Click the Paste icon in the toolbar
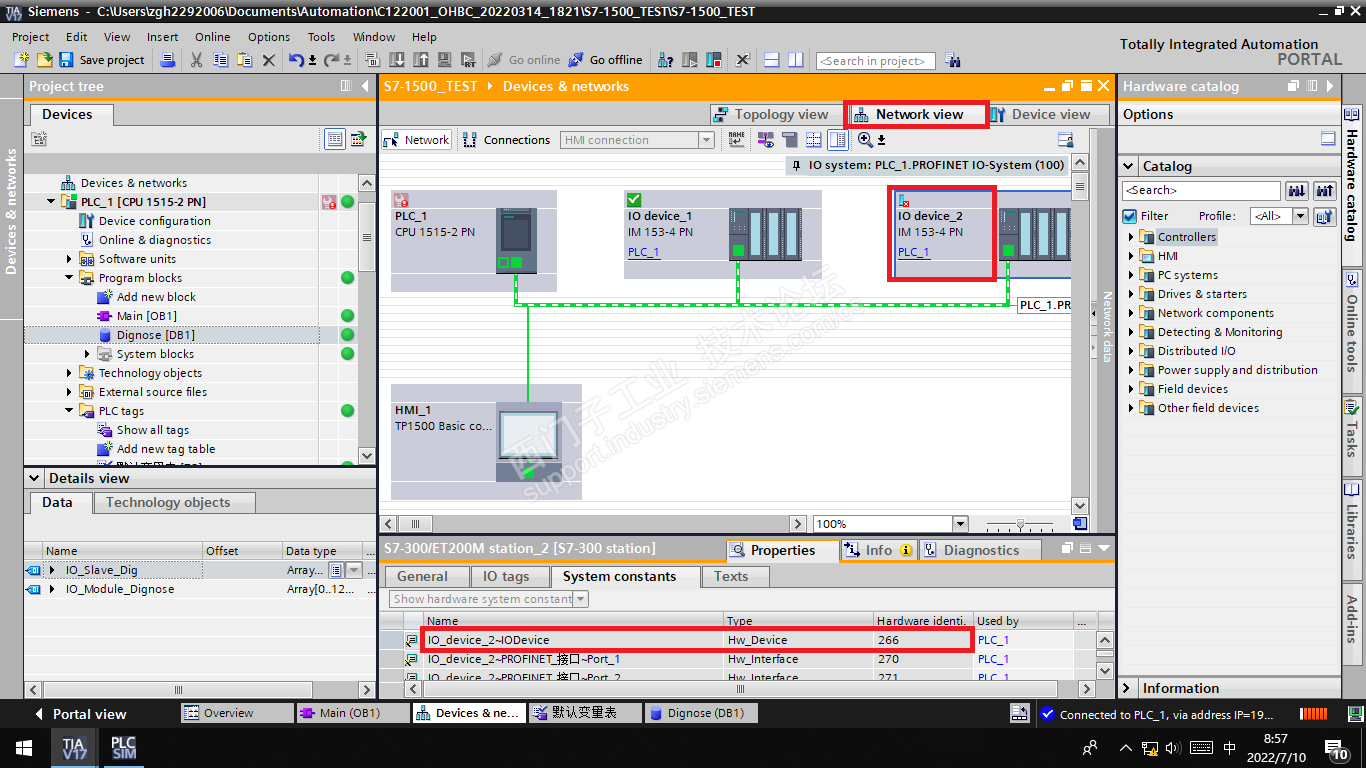Viewport: 1366px width, 768px height. 244,60
